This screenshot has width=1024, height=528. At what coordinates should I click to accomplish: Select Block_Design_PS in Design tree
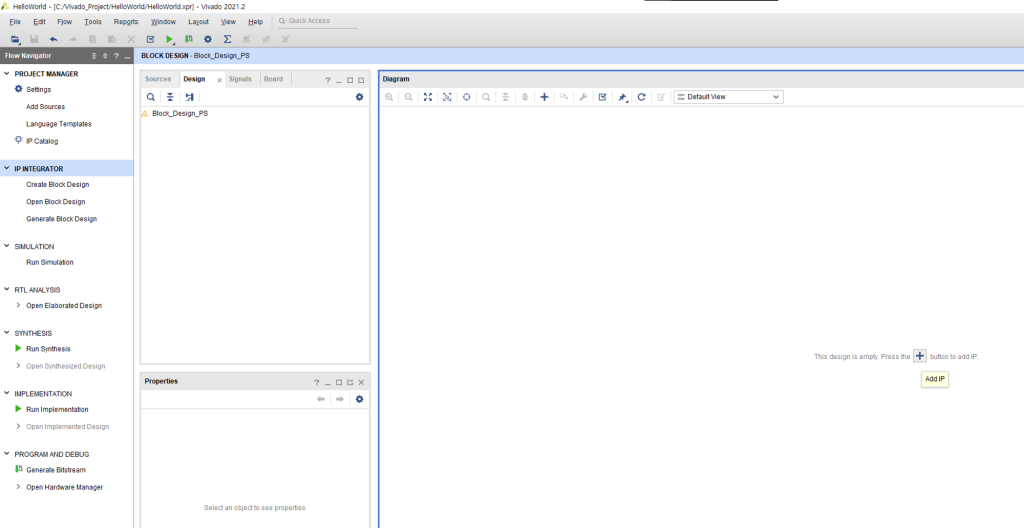click(x=180, y=114)
